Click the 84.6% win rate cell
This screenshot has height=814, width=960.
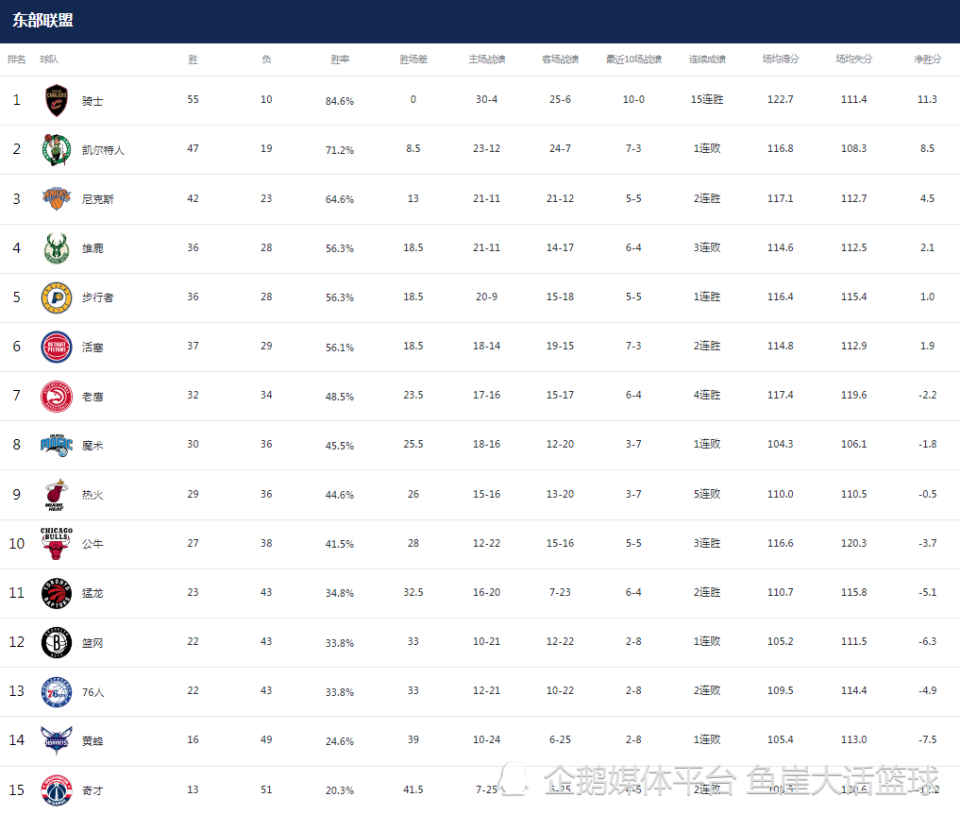[340, 101]
